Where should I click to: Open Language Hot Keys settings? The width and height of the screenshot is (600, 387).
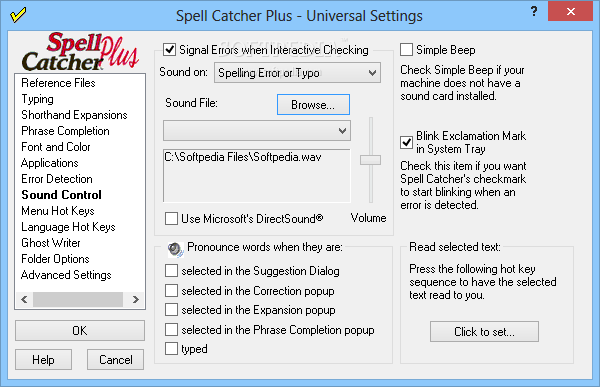pos(68,227)
